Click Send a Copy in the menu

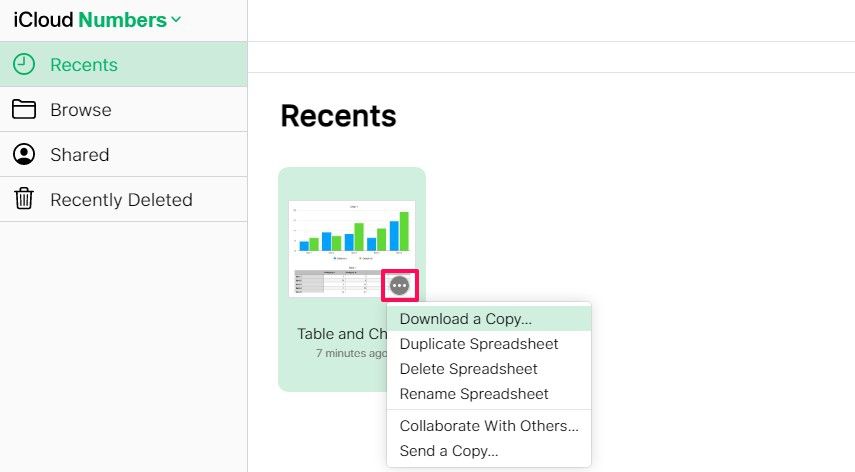point(449,451)
